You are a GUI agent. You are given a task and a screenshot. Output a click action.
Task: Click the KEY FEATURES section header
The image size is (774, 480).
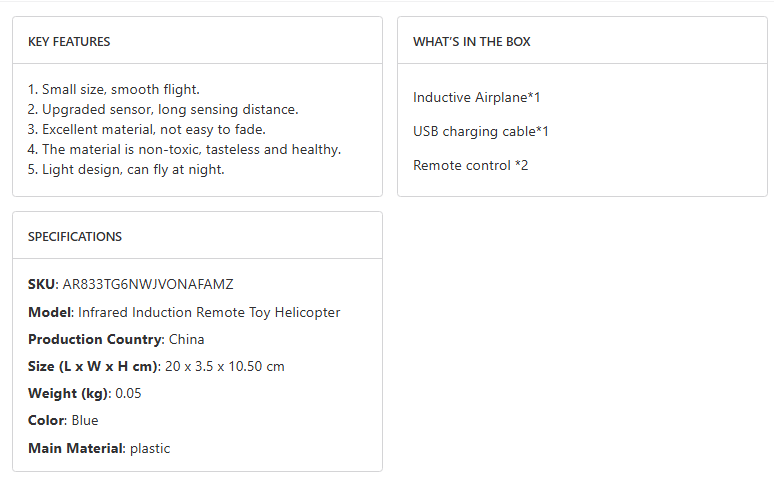69,42
